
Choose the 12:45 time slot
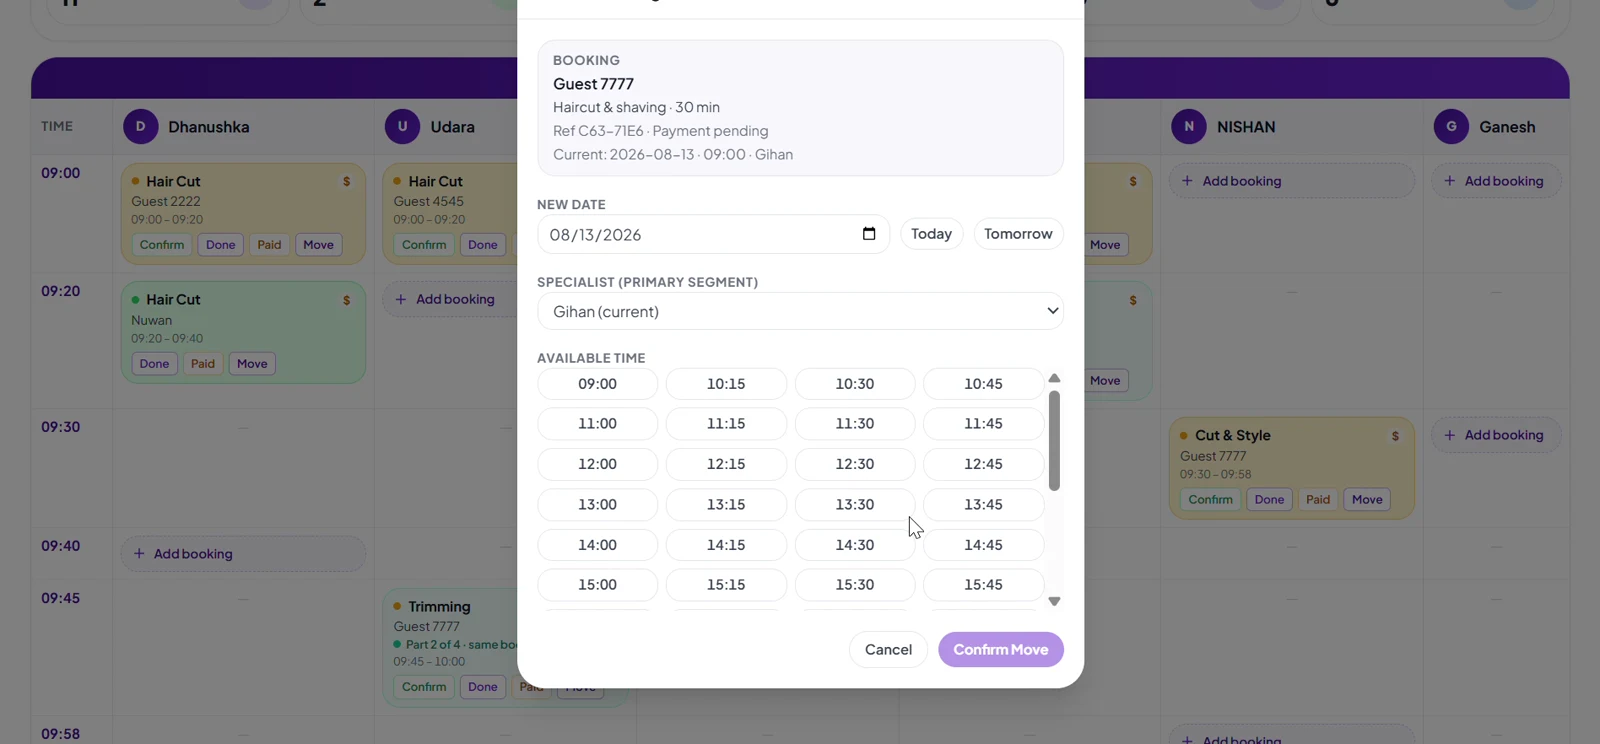pos(984,464)
